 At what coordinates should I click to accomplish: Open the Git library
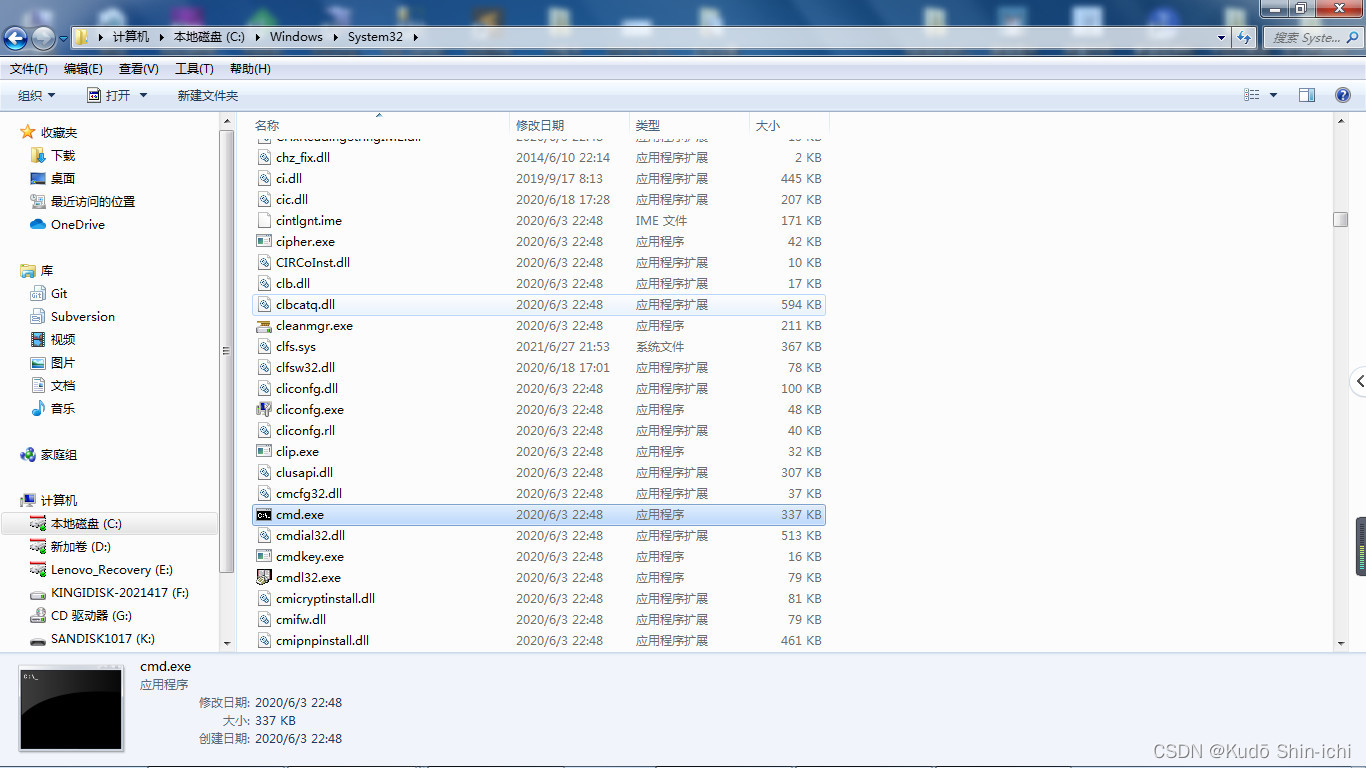(59, 293)
